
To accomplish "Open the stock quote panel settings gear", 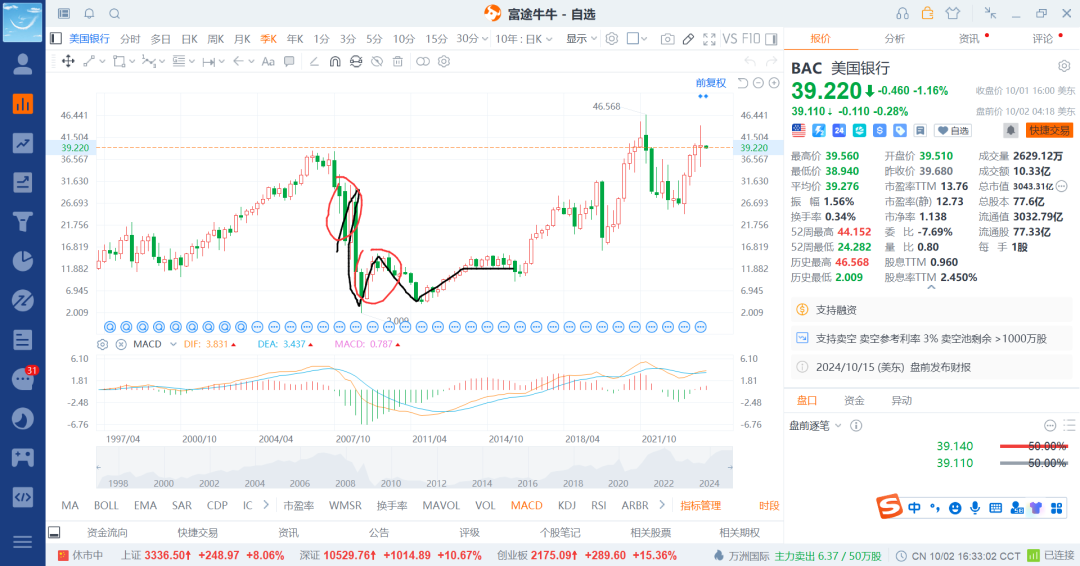I will (x=1064, y=66).
